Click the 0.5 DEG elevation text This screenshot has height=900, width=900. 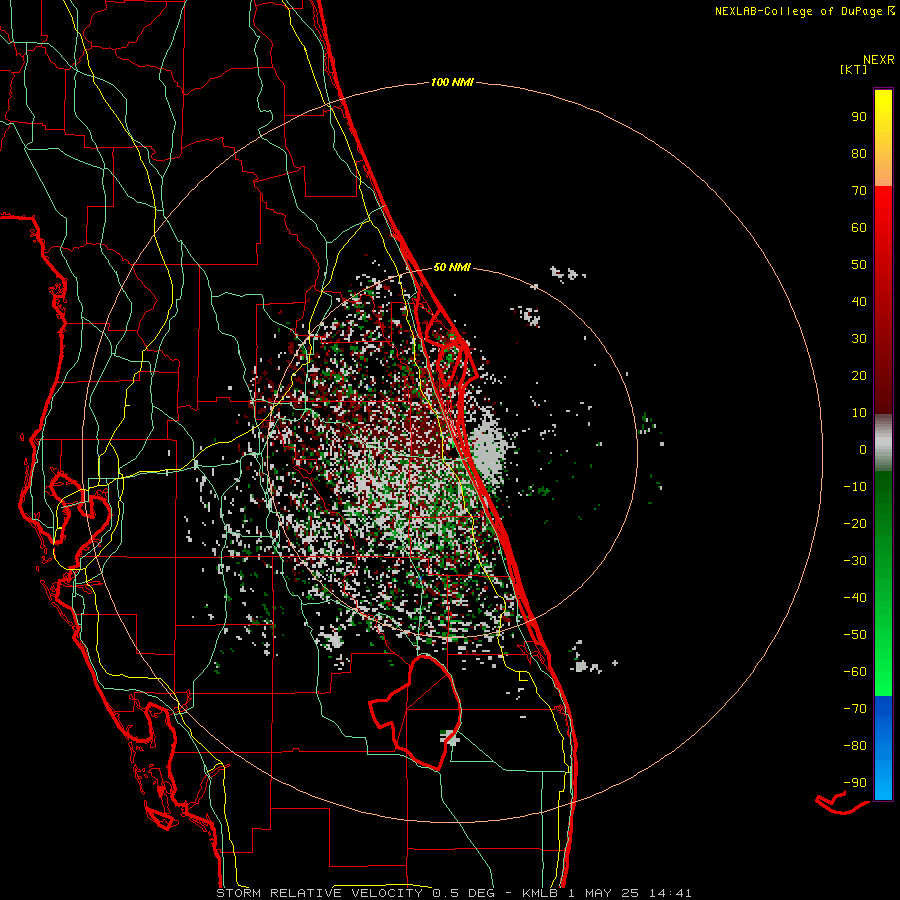point(469,893)
